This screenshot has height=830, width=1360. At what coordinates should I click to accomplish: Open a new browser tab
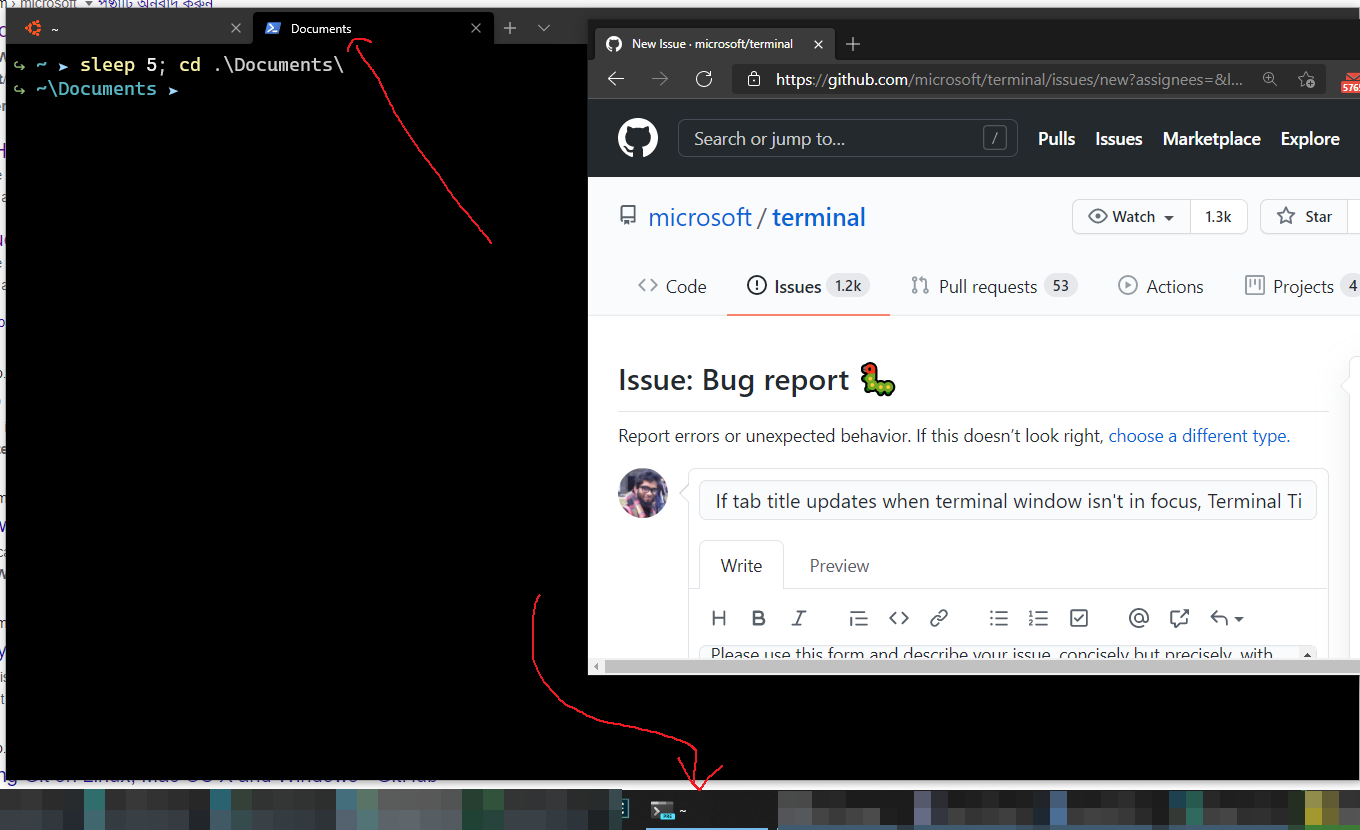click(853, 44)
